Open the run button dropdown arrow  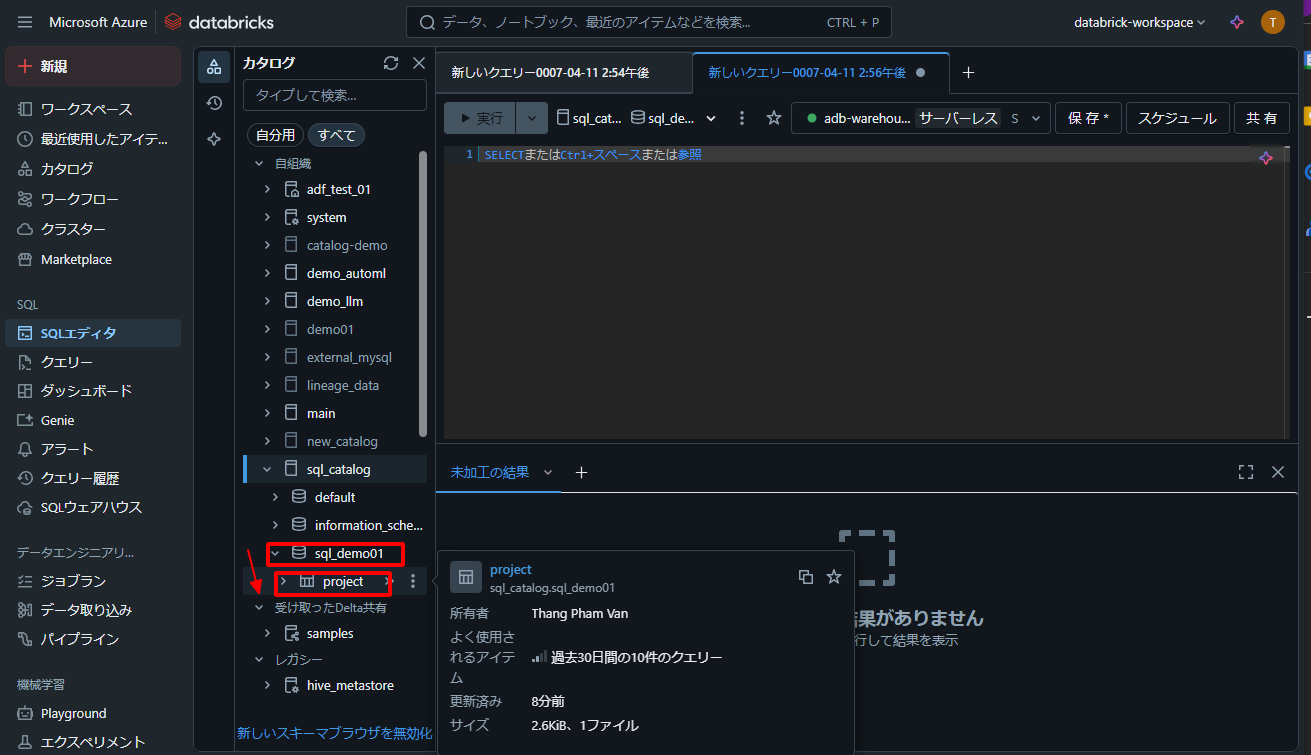click(532, 118)
